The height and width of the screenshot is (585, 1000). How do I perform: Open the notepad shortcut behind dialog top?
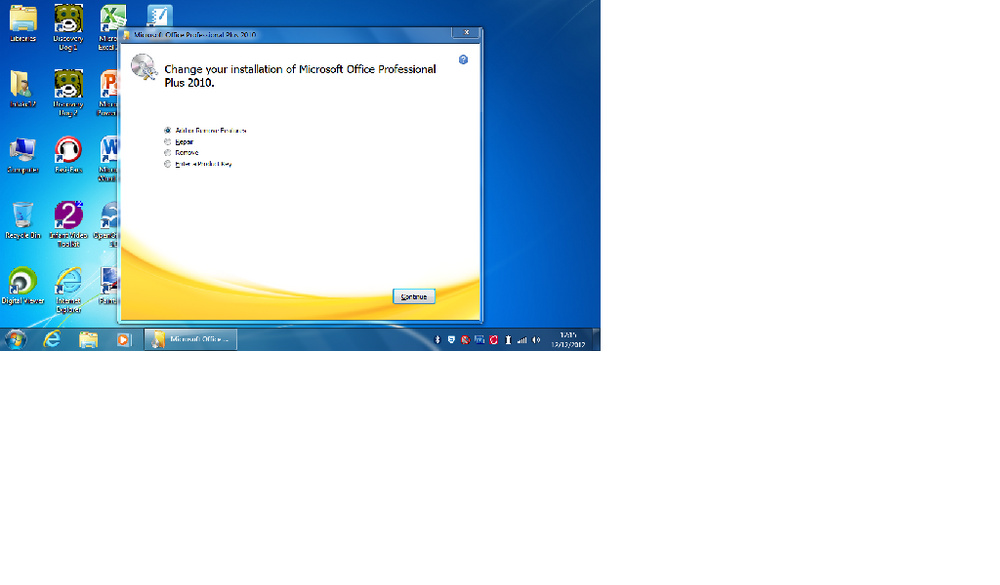[159, 15]
